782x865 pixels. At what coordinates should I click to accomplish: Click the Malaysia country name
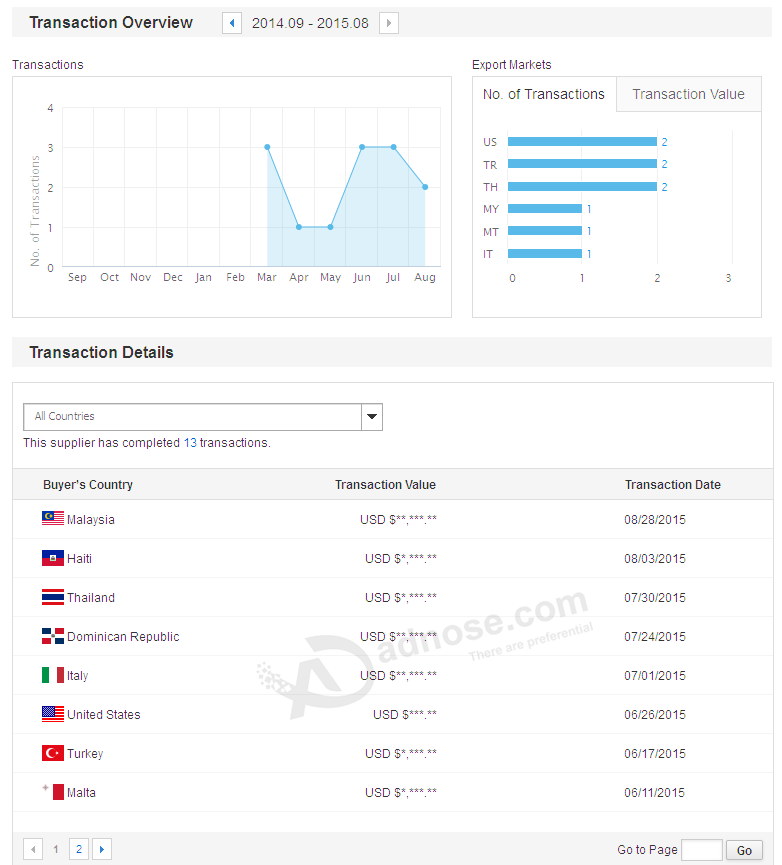[x=91, y=520]
